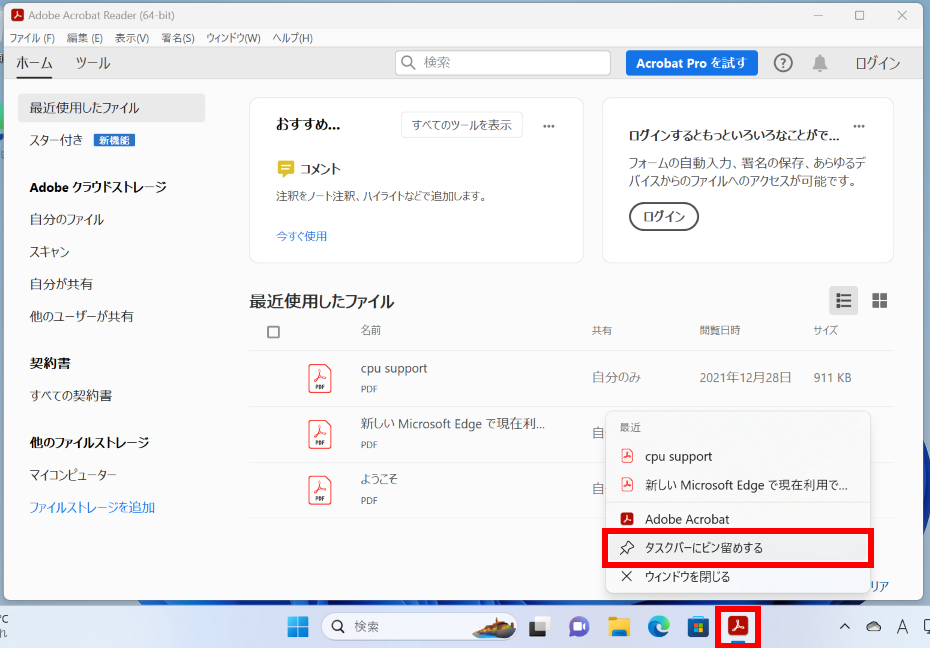The image size is (930, 648).
Task: Choose ウィンドウを閉じる in the jump list
Action: coord(737,576)
